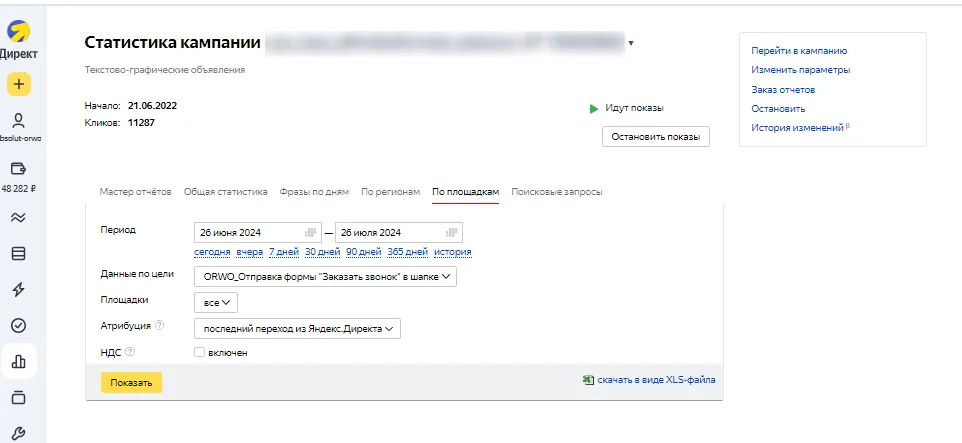Expand the campaign name dropdown arrow
The image size is (962, 443).
pos(631,43)
